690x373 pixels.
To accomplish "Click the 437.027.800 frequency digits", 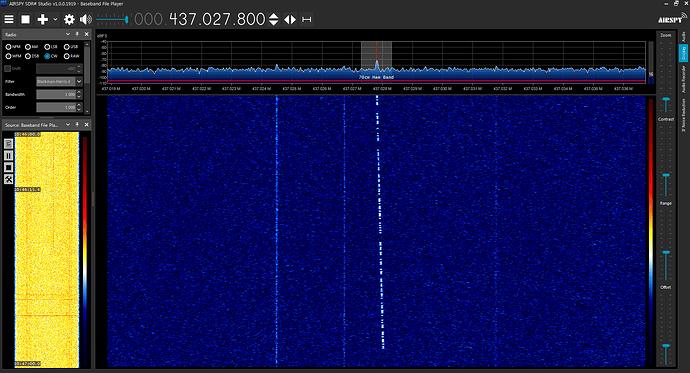I will [217, 19].
